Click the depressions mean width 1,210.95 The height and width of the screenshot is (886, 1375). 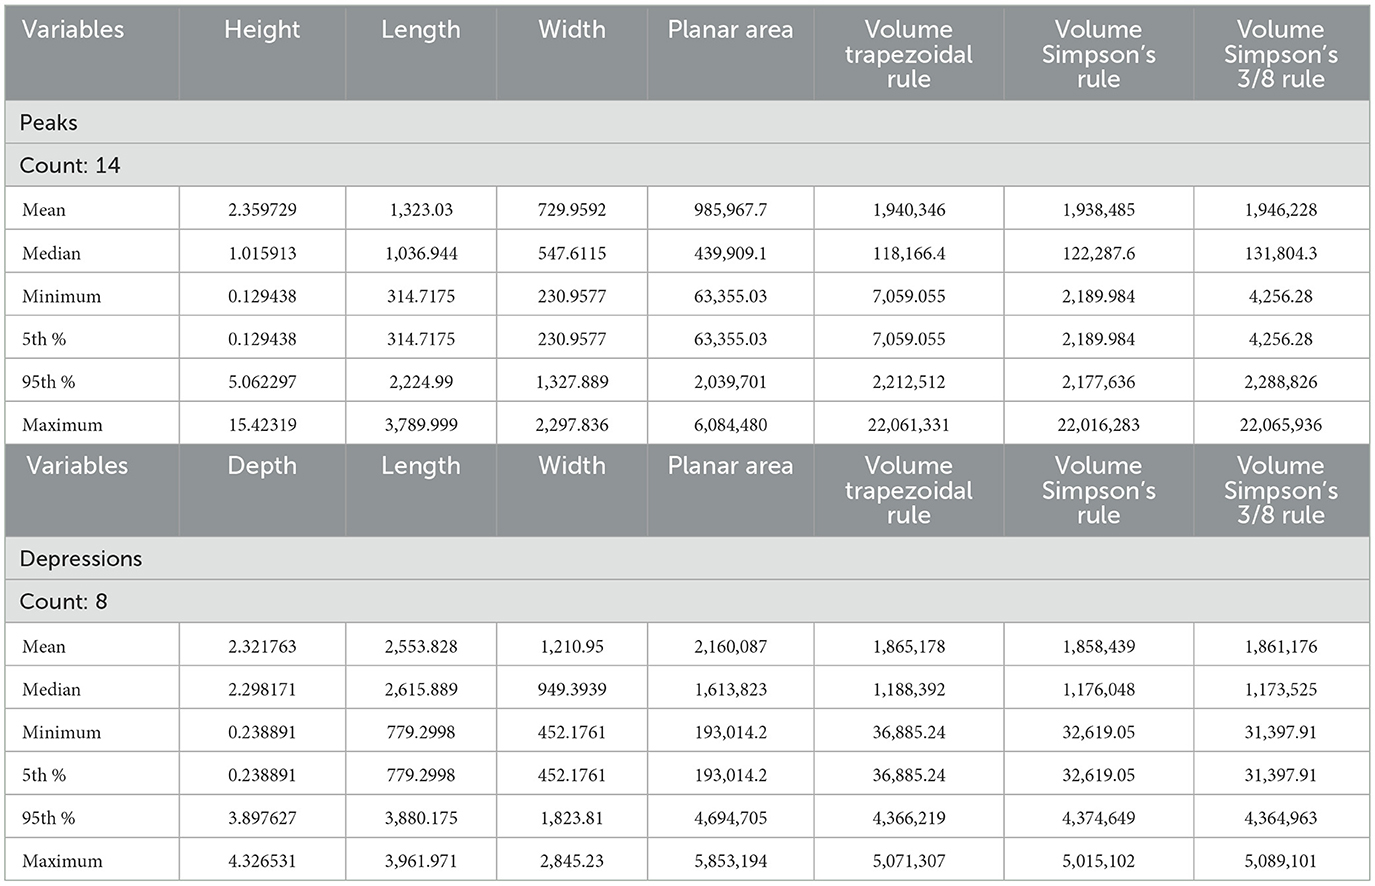[x=571, y=646]
